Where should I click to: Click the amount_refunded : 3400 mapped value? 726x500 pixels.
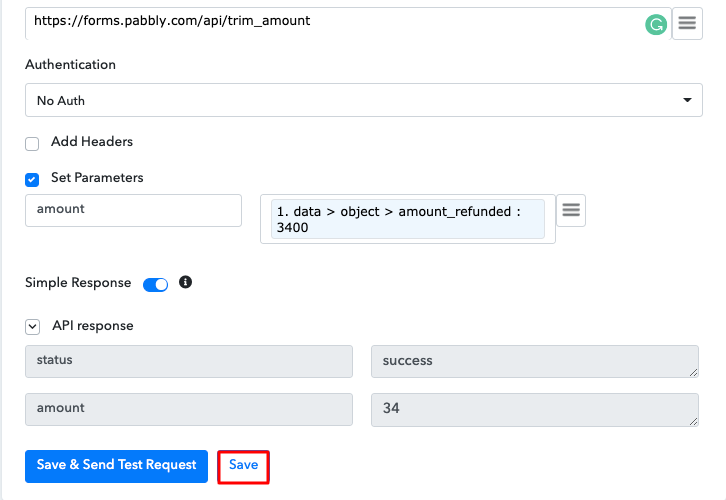(x=407, y=219)
